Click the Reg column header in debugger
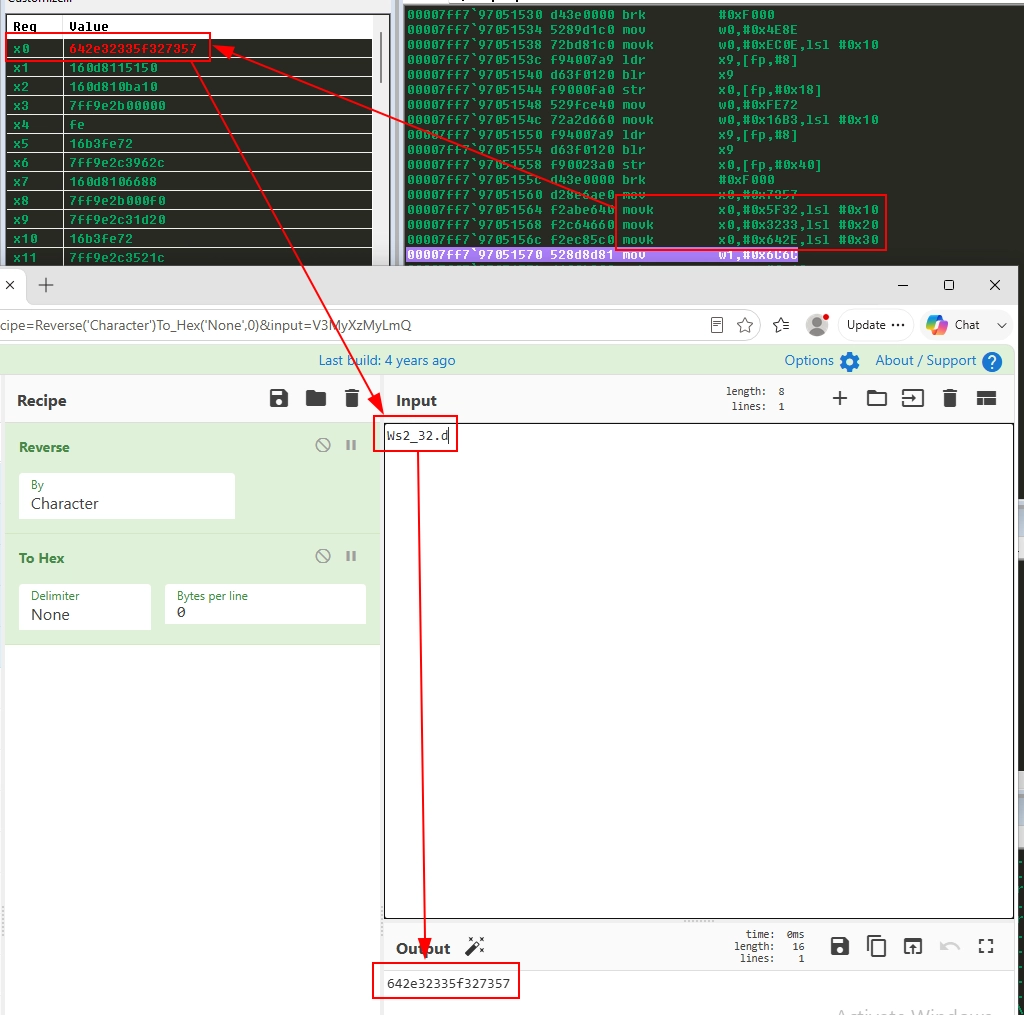The height and width of the screenshot is (1015, 1024). tap(25, 27)
